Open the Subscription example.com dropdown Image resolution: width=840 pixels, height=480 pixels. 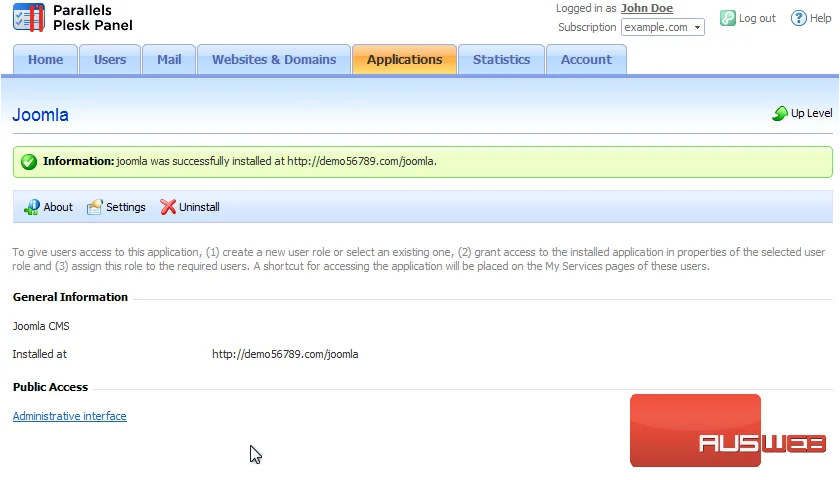(x=663, y=27)
